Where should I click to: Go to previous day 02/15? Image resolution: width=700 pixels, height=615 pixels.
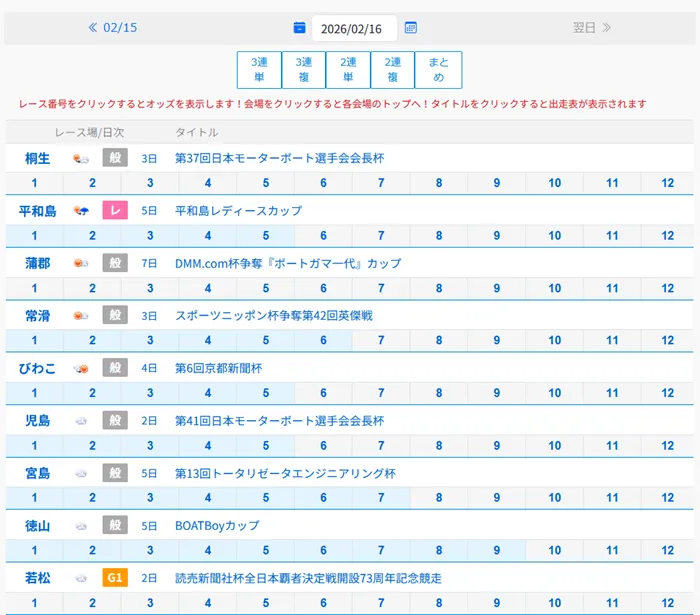(x=113, y=28)
